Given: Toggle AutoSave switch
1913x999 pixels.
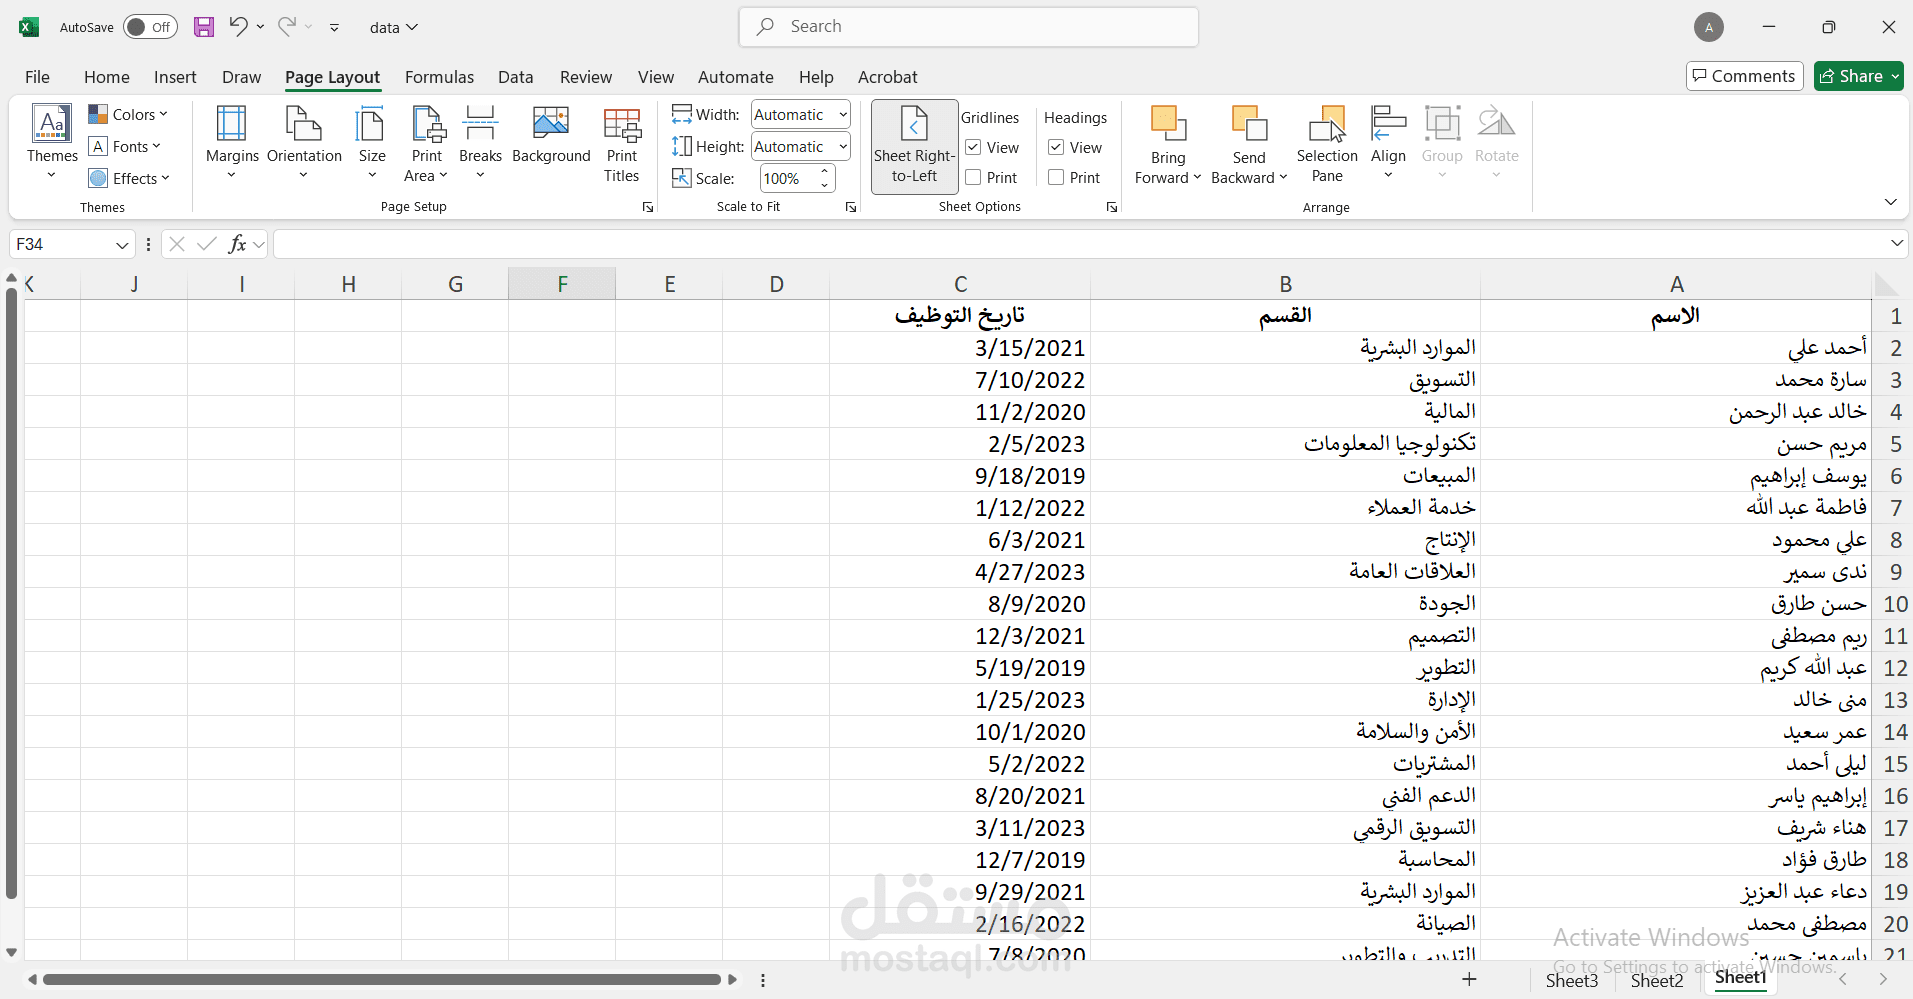Looking at the screenshot, I should click(x=150, y=27).
